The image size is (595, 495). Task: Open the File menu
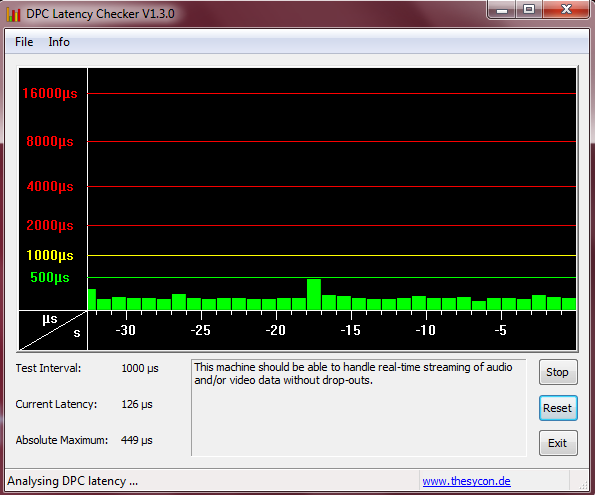(24, 42)
